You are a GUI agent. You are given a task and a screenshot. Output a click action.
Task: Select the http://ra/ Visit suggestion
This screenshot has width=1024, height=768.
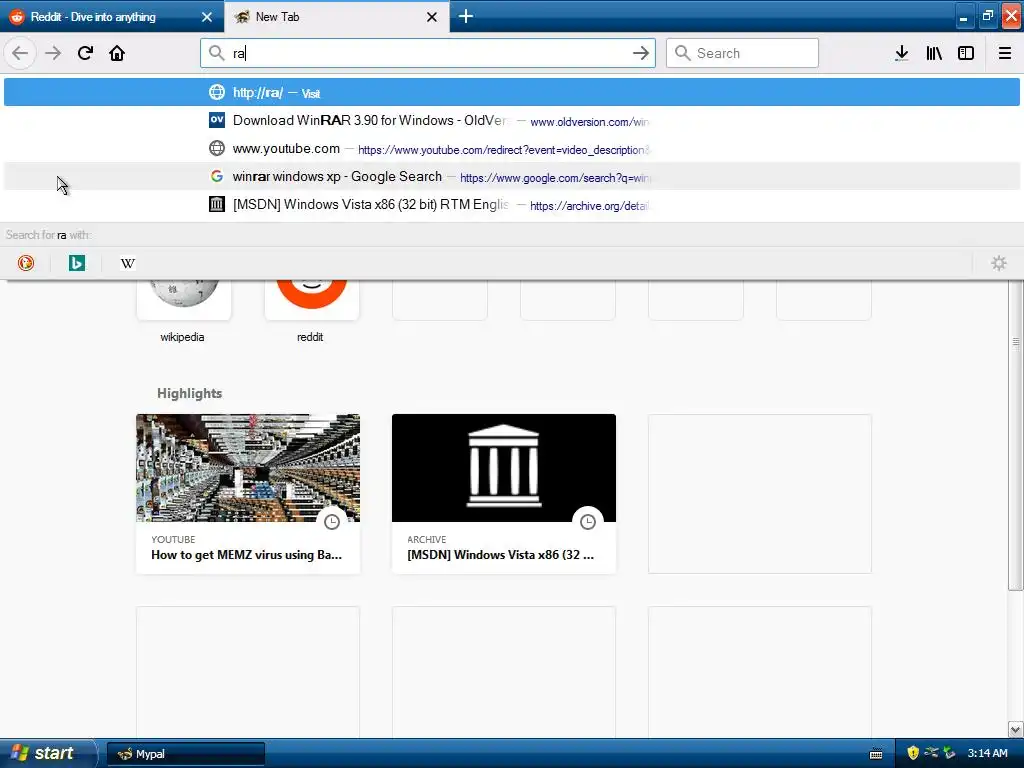(x=511, y=92)
